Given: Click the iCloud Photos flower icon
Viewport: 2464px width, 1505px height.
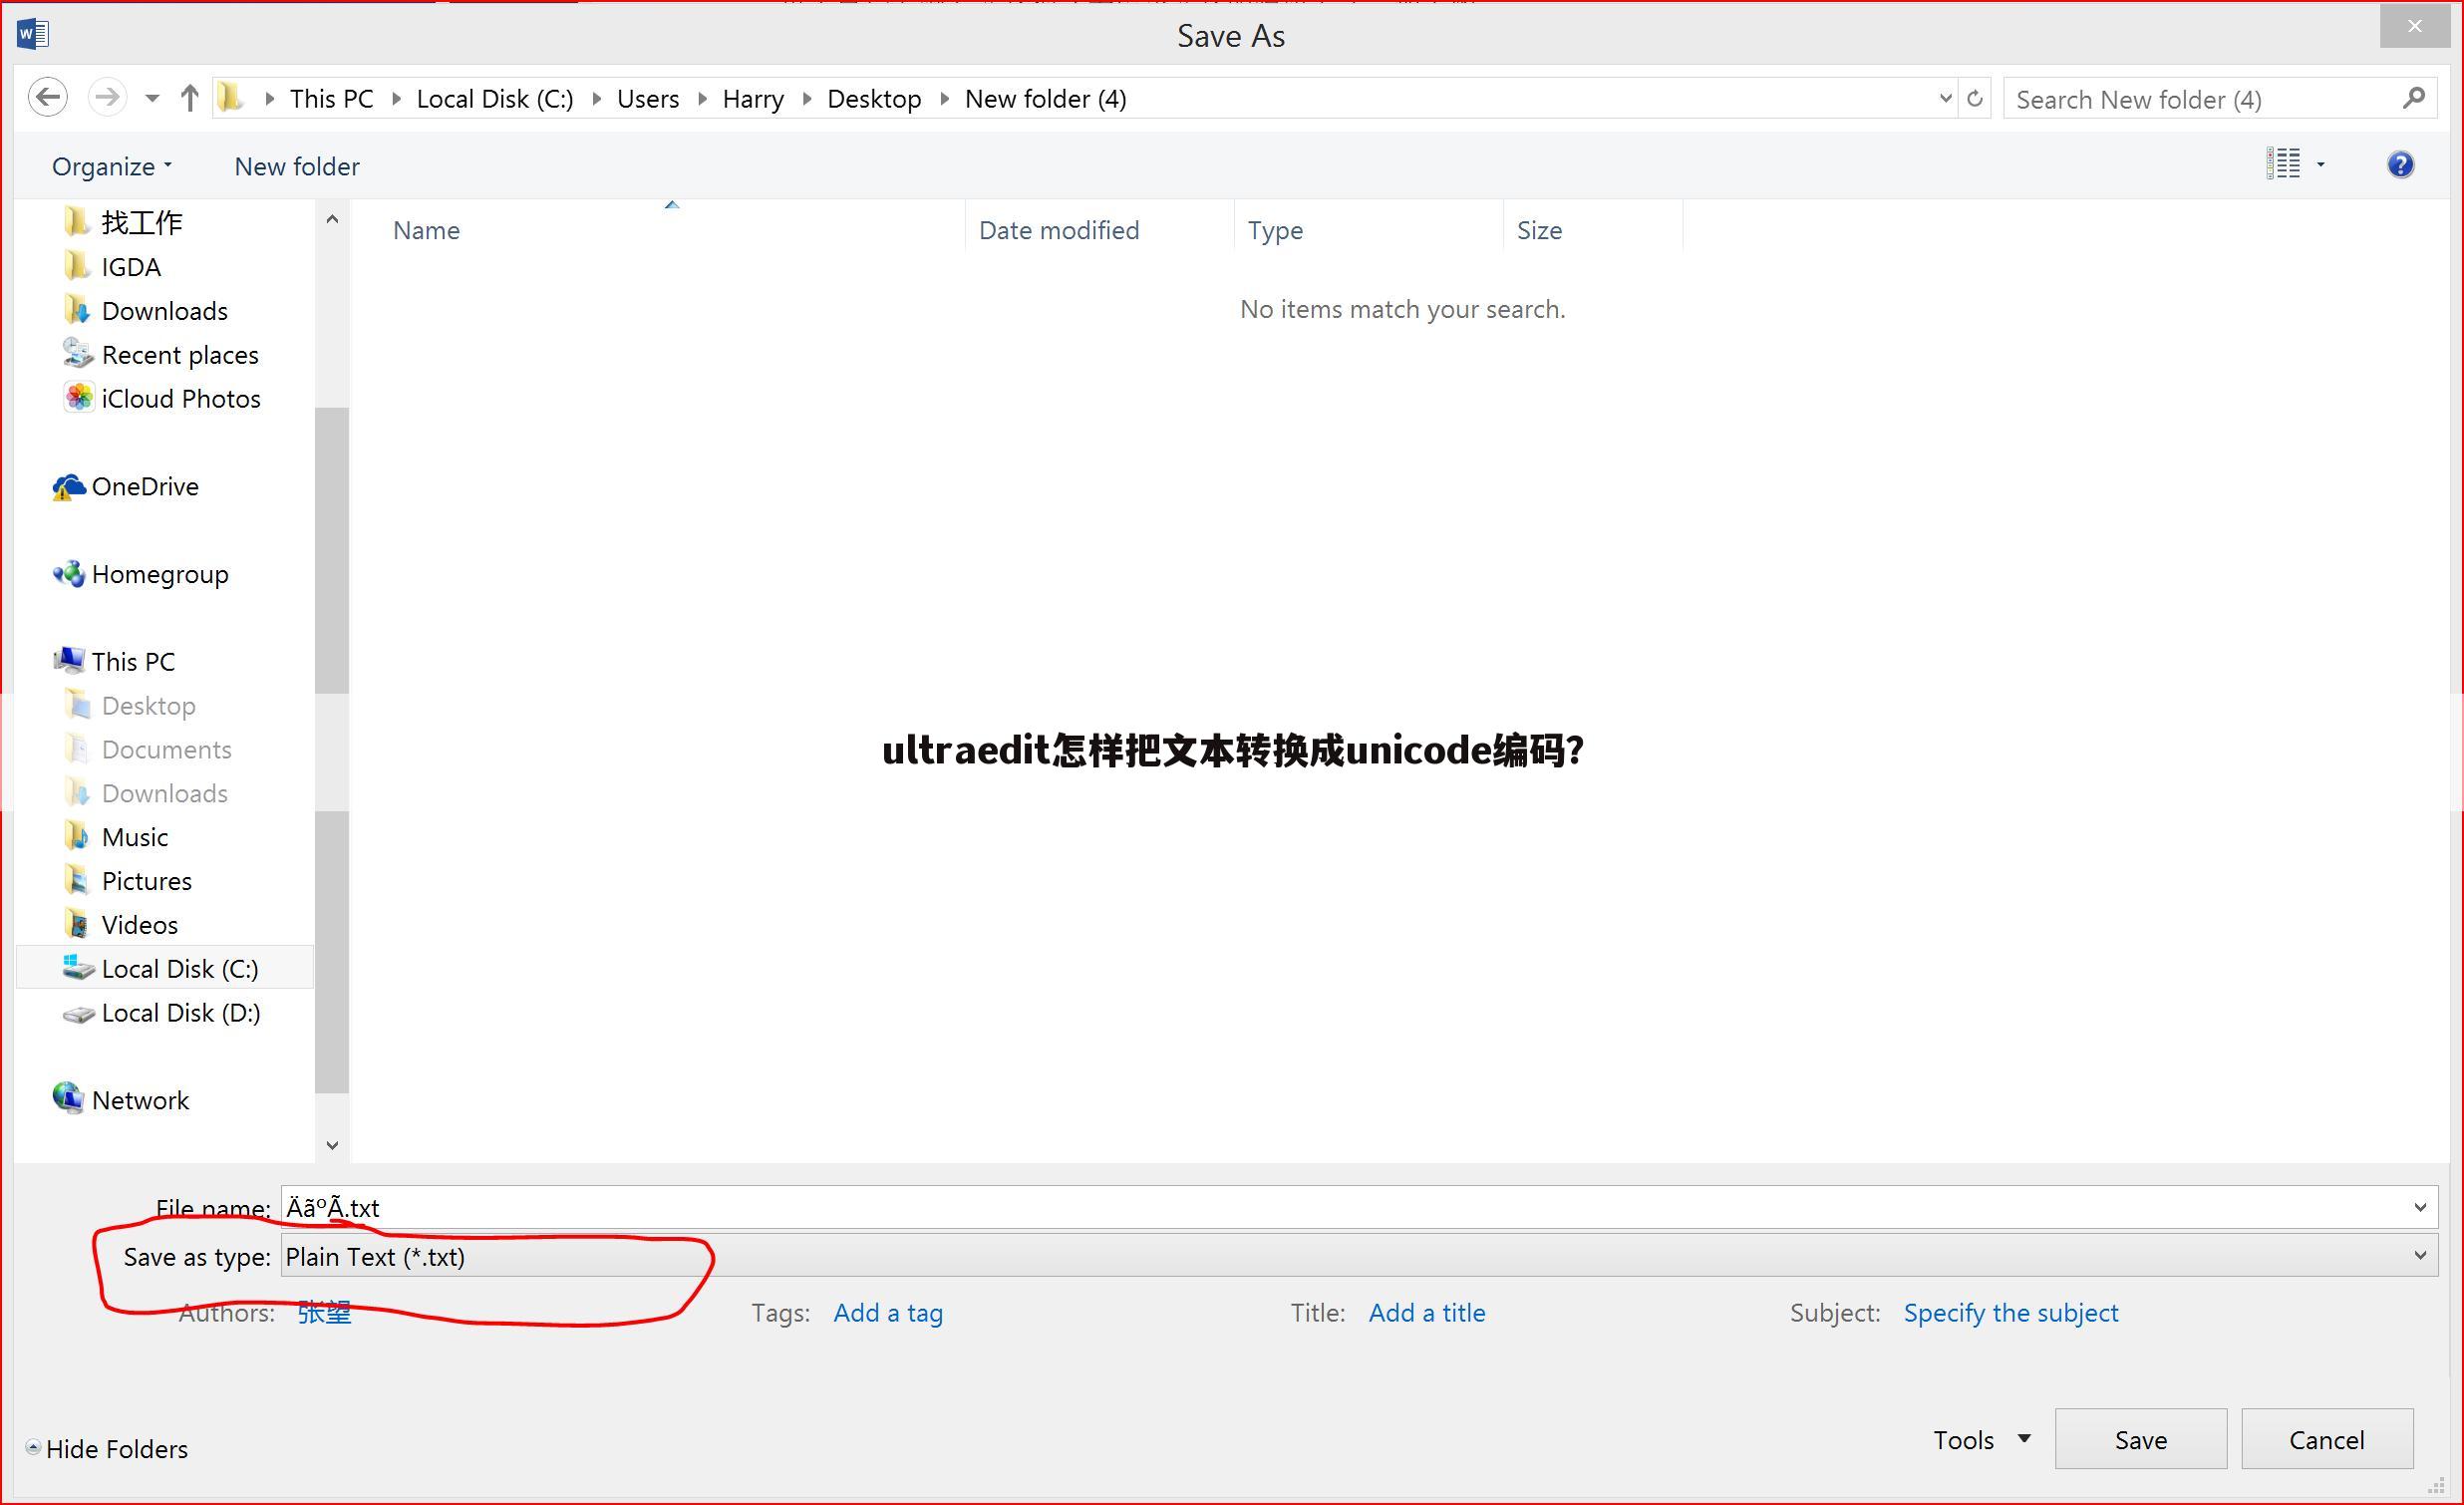Looking at the screenshot, I should (78, 398).
